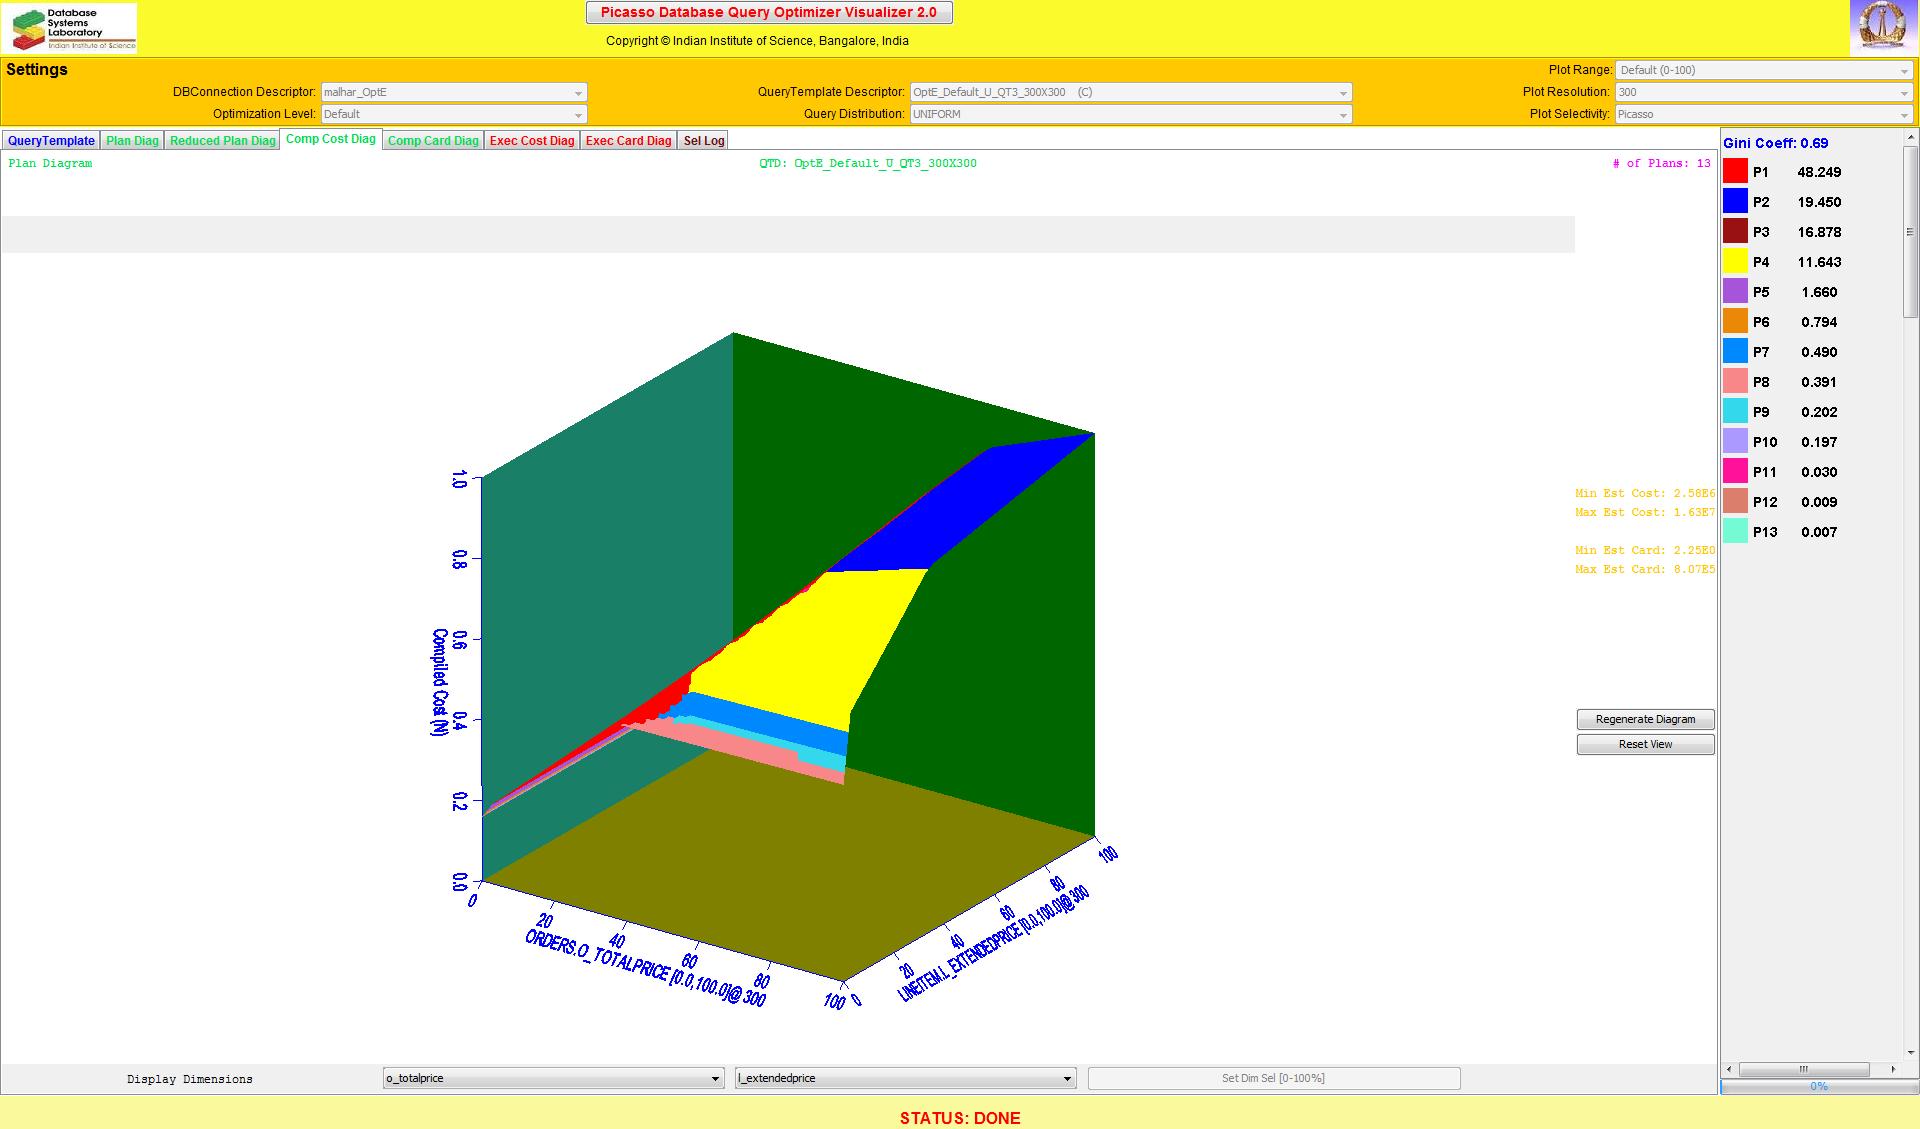Click the cyan P9 plan swatch

pyautogui.click(x=1735, y=412)
